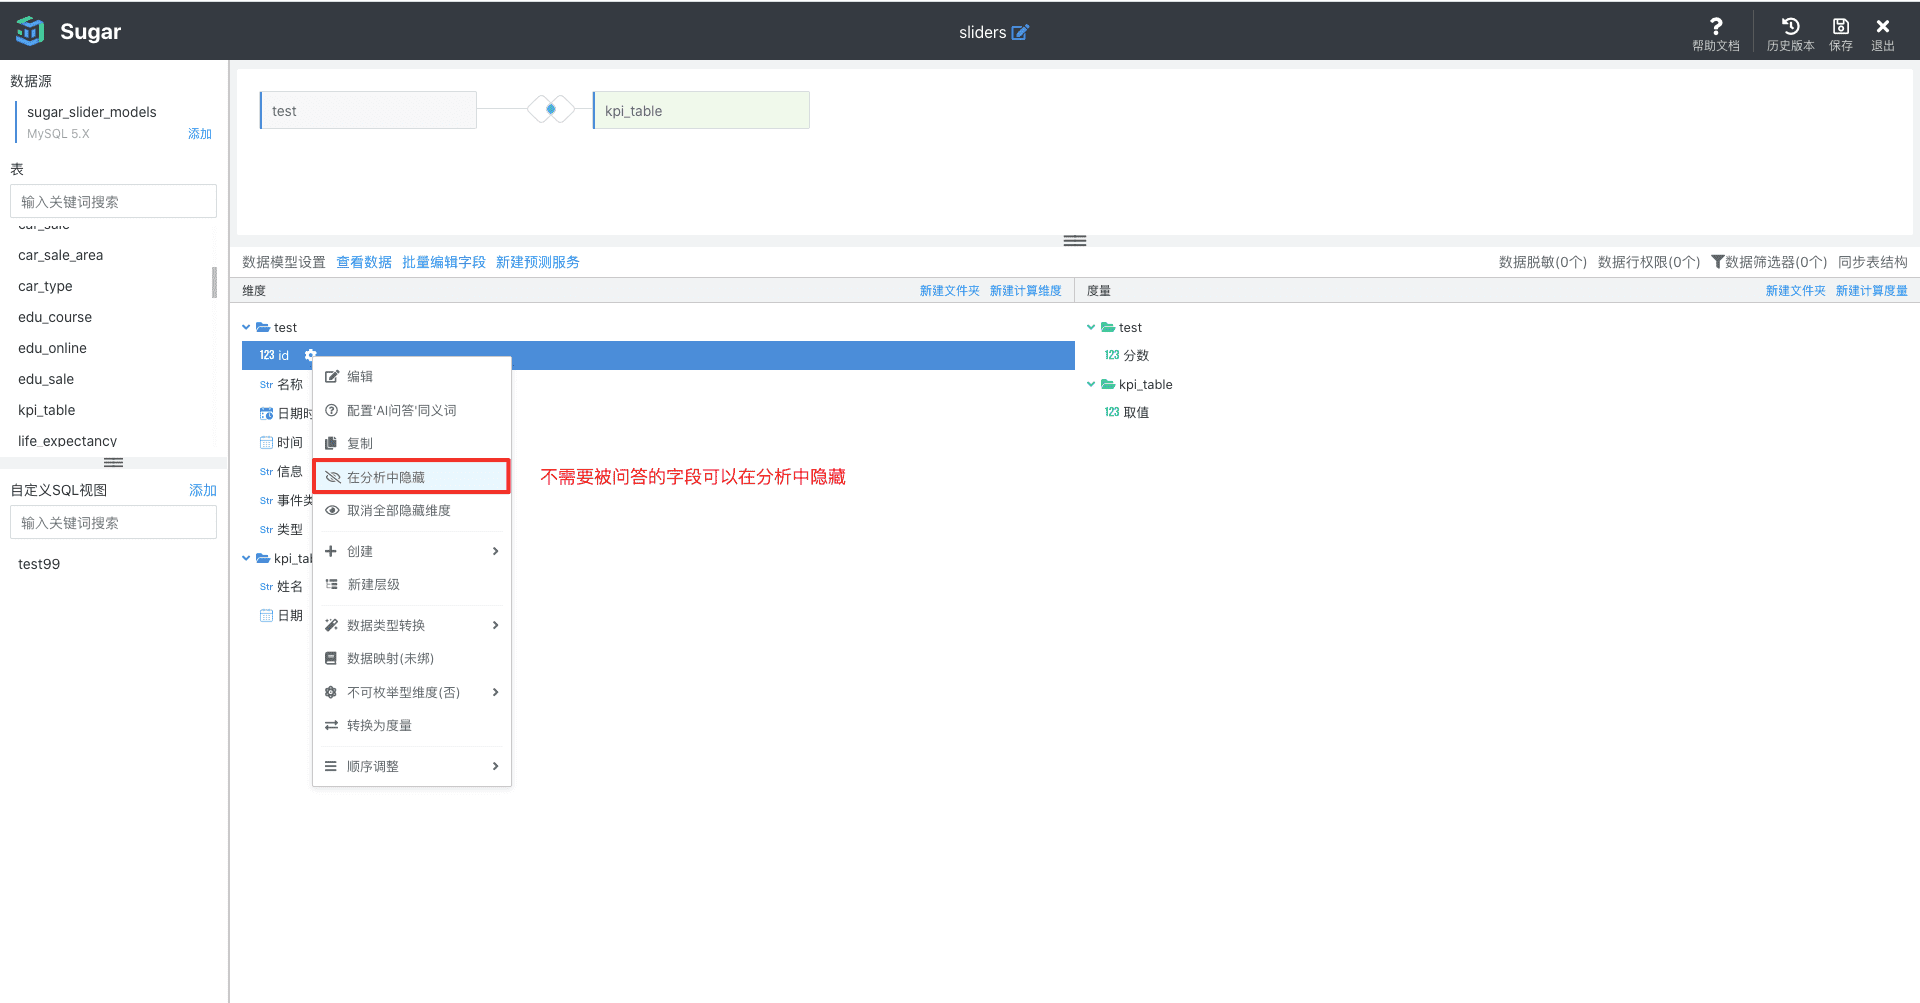Screen dimensions: 1920x1003
Task: Collapse the kpi_table folder in dimensions
Action: pos(246,558)
